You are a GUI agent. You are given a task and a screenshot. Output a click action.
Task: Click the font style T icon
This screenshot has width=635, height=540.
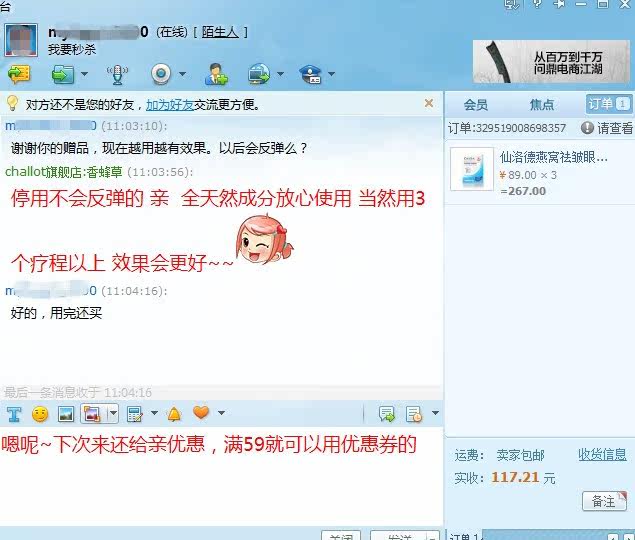click(x=14, y=414)
